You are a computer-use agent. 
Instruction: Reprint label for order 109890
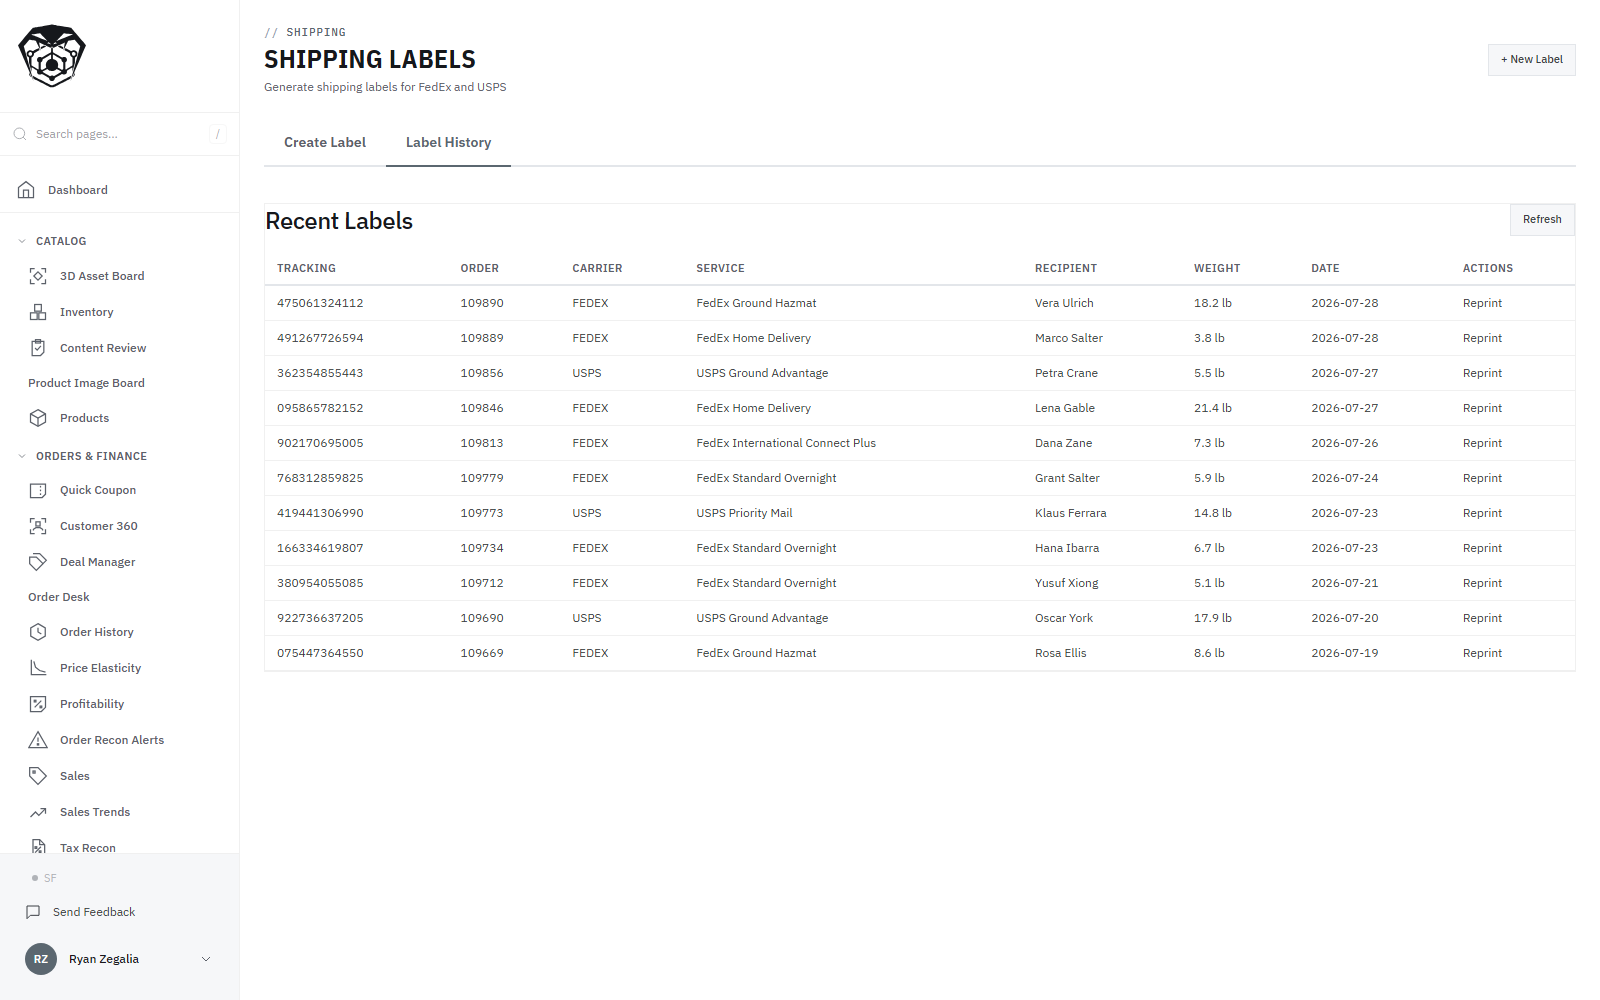tap(1482, 303)
